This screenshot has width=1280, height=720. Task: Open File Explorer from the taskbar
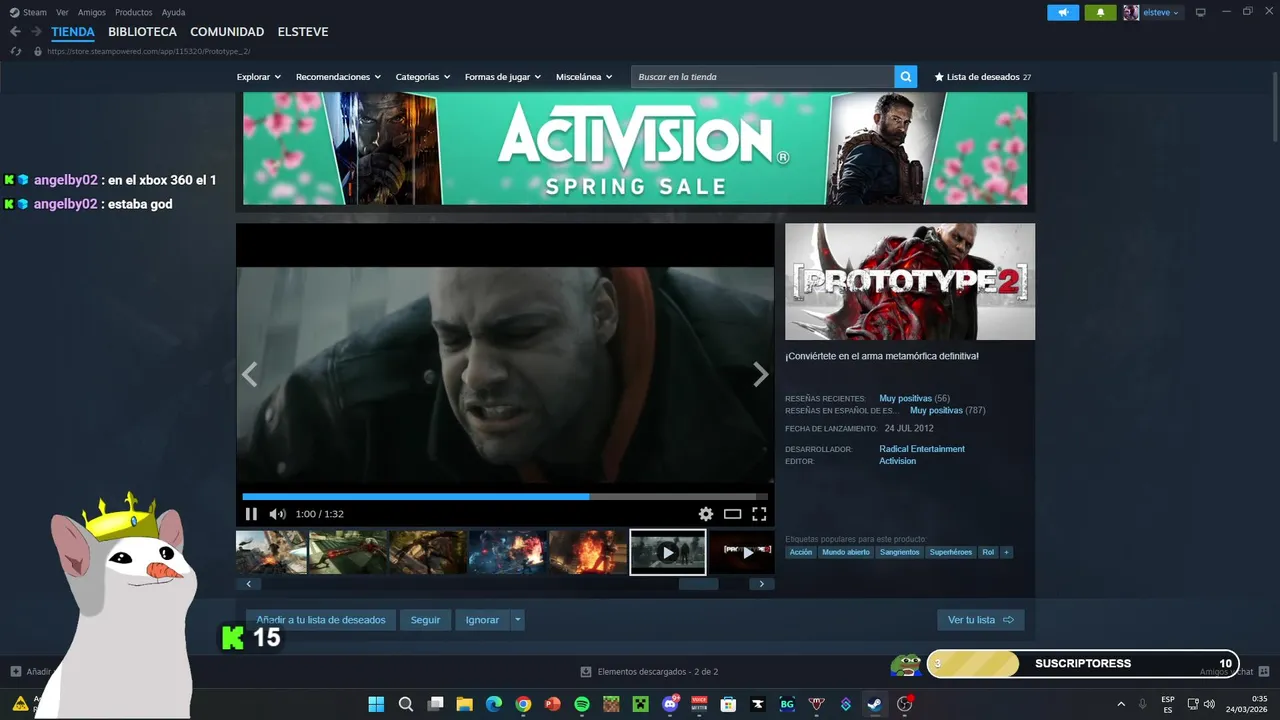click(x=464, y=704)
